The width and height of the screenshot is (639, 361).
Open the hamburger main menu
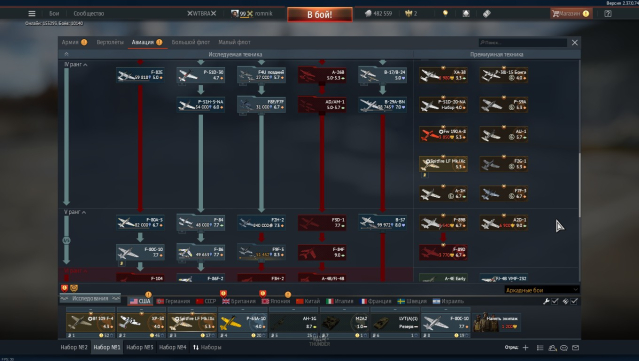pos(32,13)
